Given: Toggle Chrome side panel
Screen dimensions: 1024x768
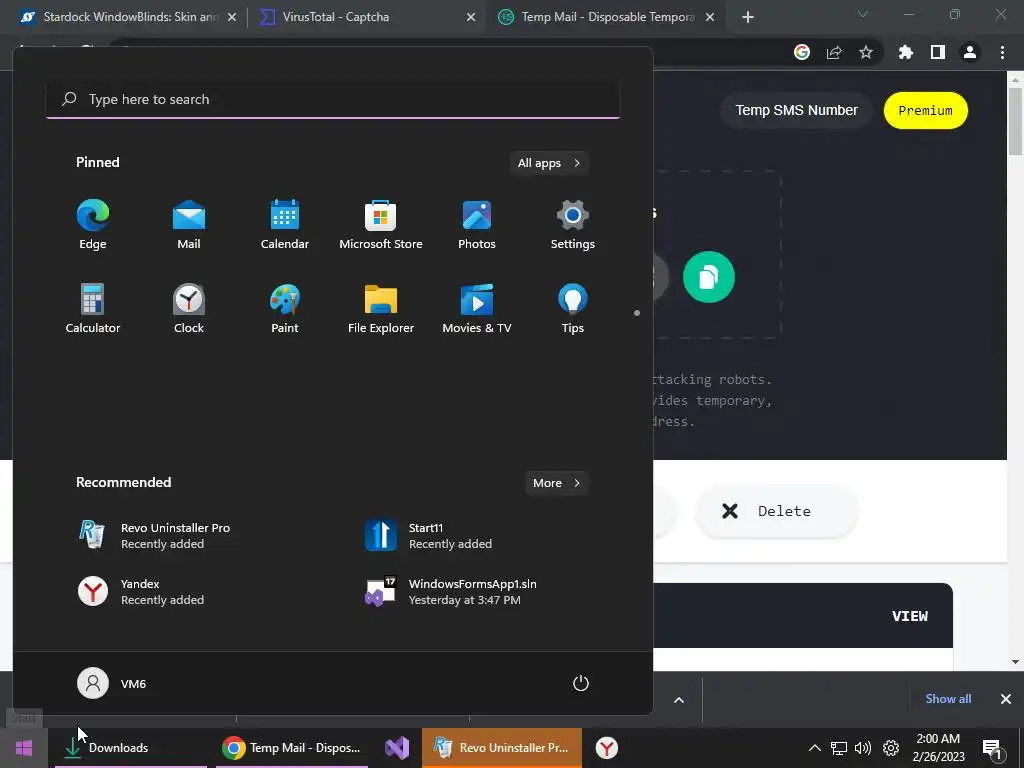Looking at the screenshot, I should (x=938, y=52).
